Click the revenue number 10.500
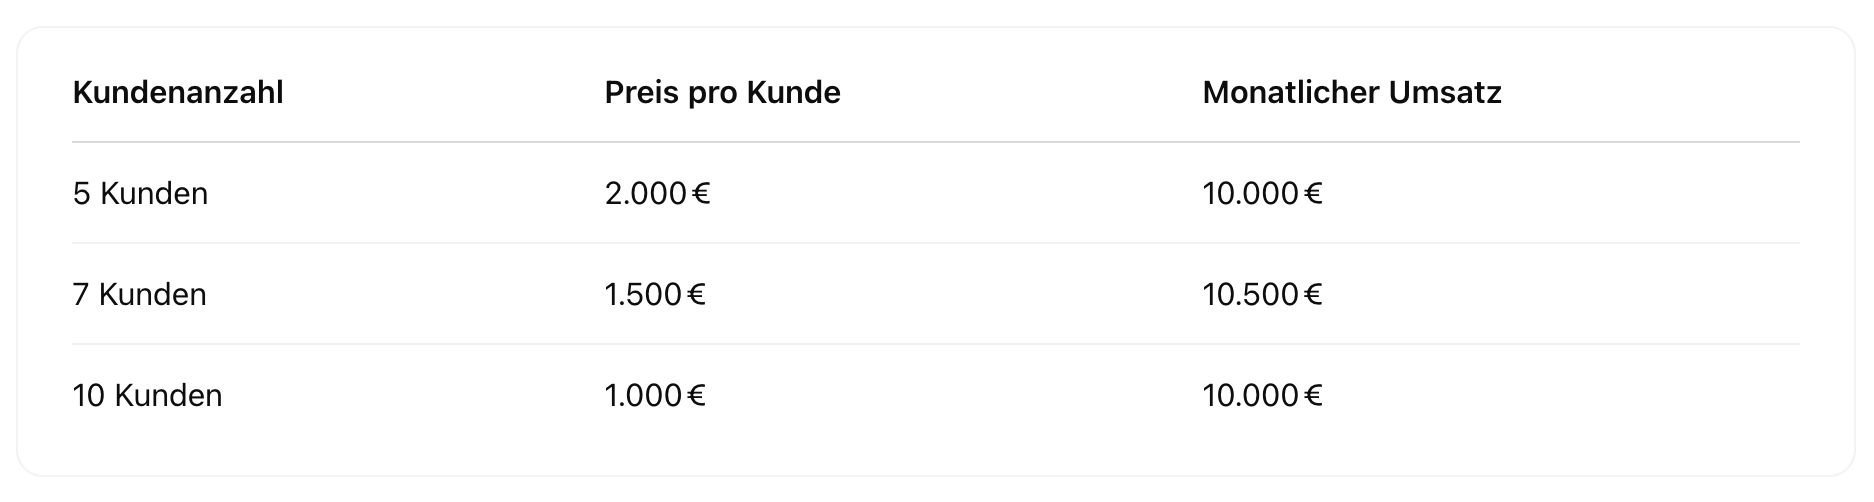 [x=1250, y=295]
